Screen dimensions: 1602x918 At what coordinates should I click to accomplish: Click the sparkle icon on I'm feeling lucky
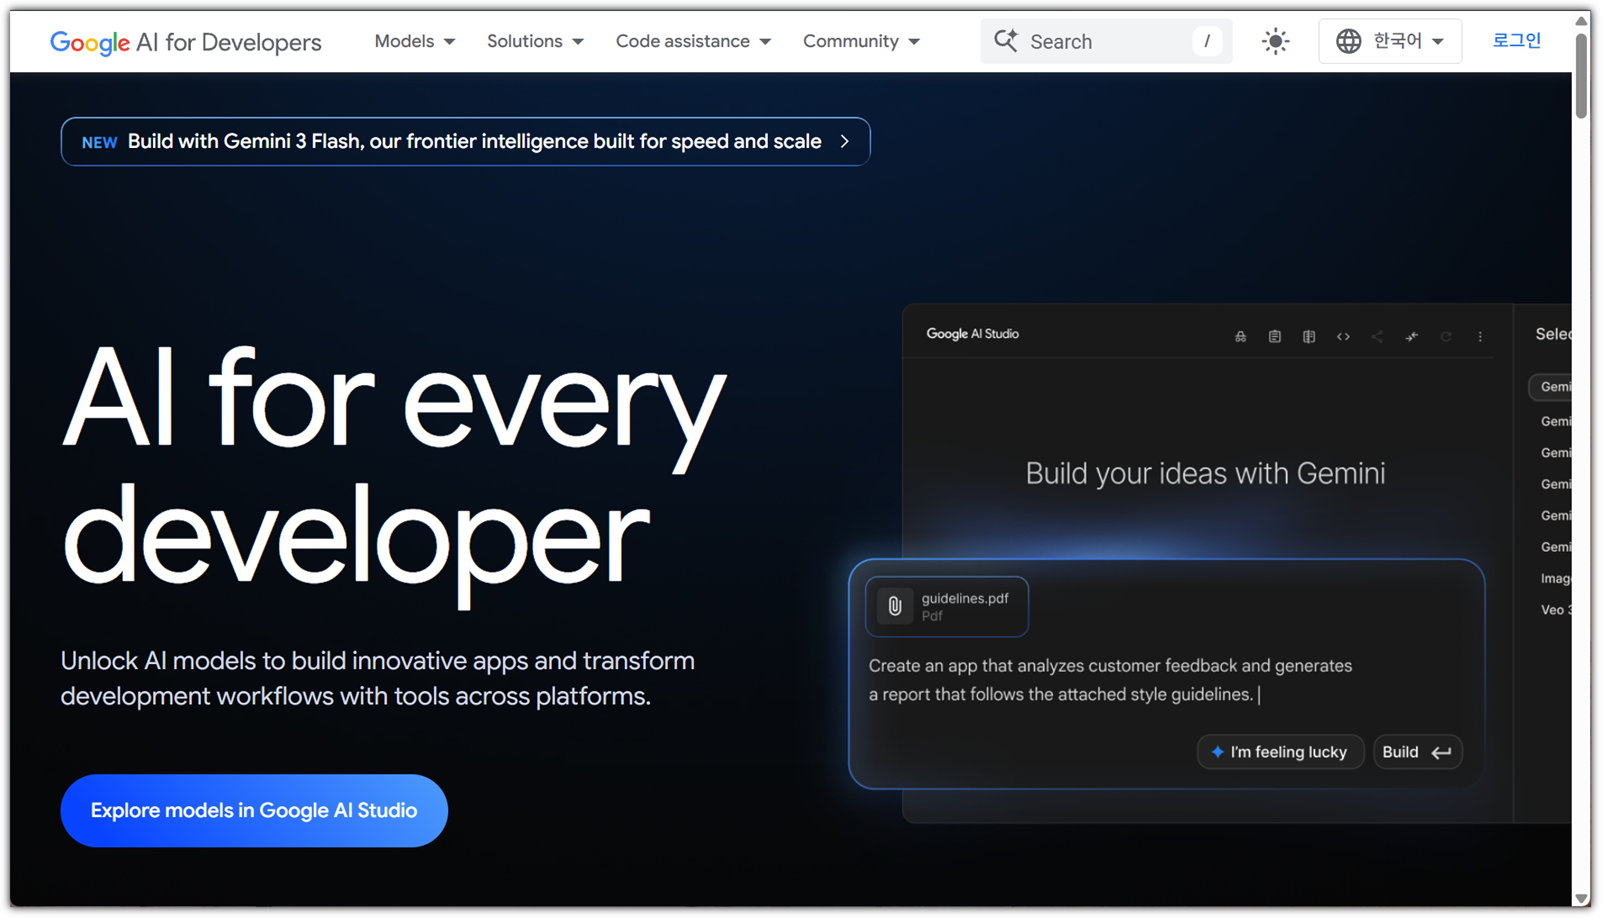pyautogui.click(x=1217, y=752)
